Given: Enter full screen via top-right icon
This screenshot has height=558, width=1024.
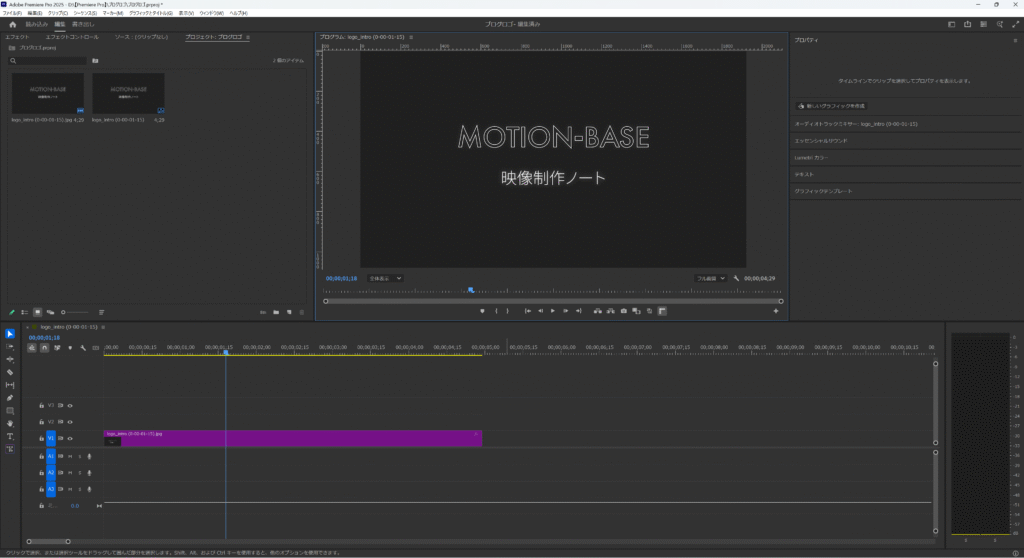Looking at the screenshot, I should coord(1016,24).
